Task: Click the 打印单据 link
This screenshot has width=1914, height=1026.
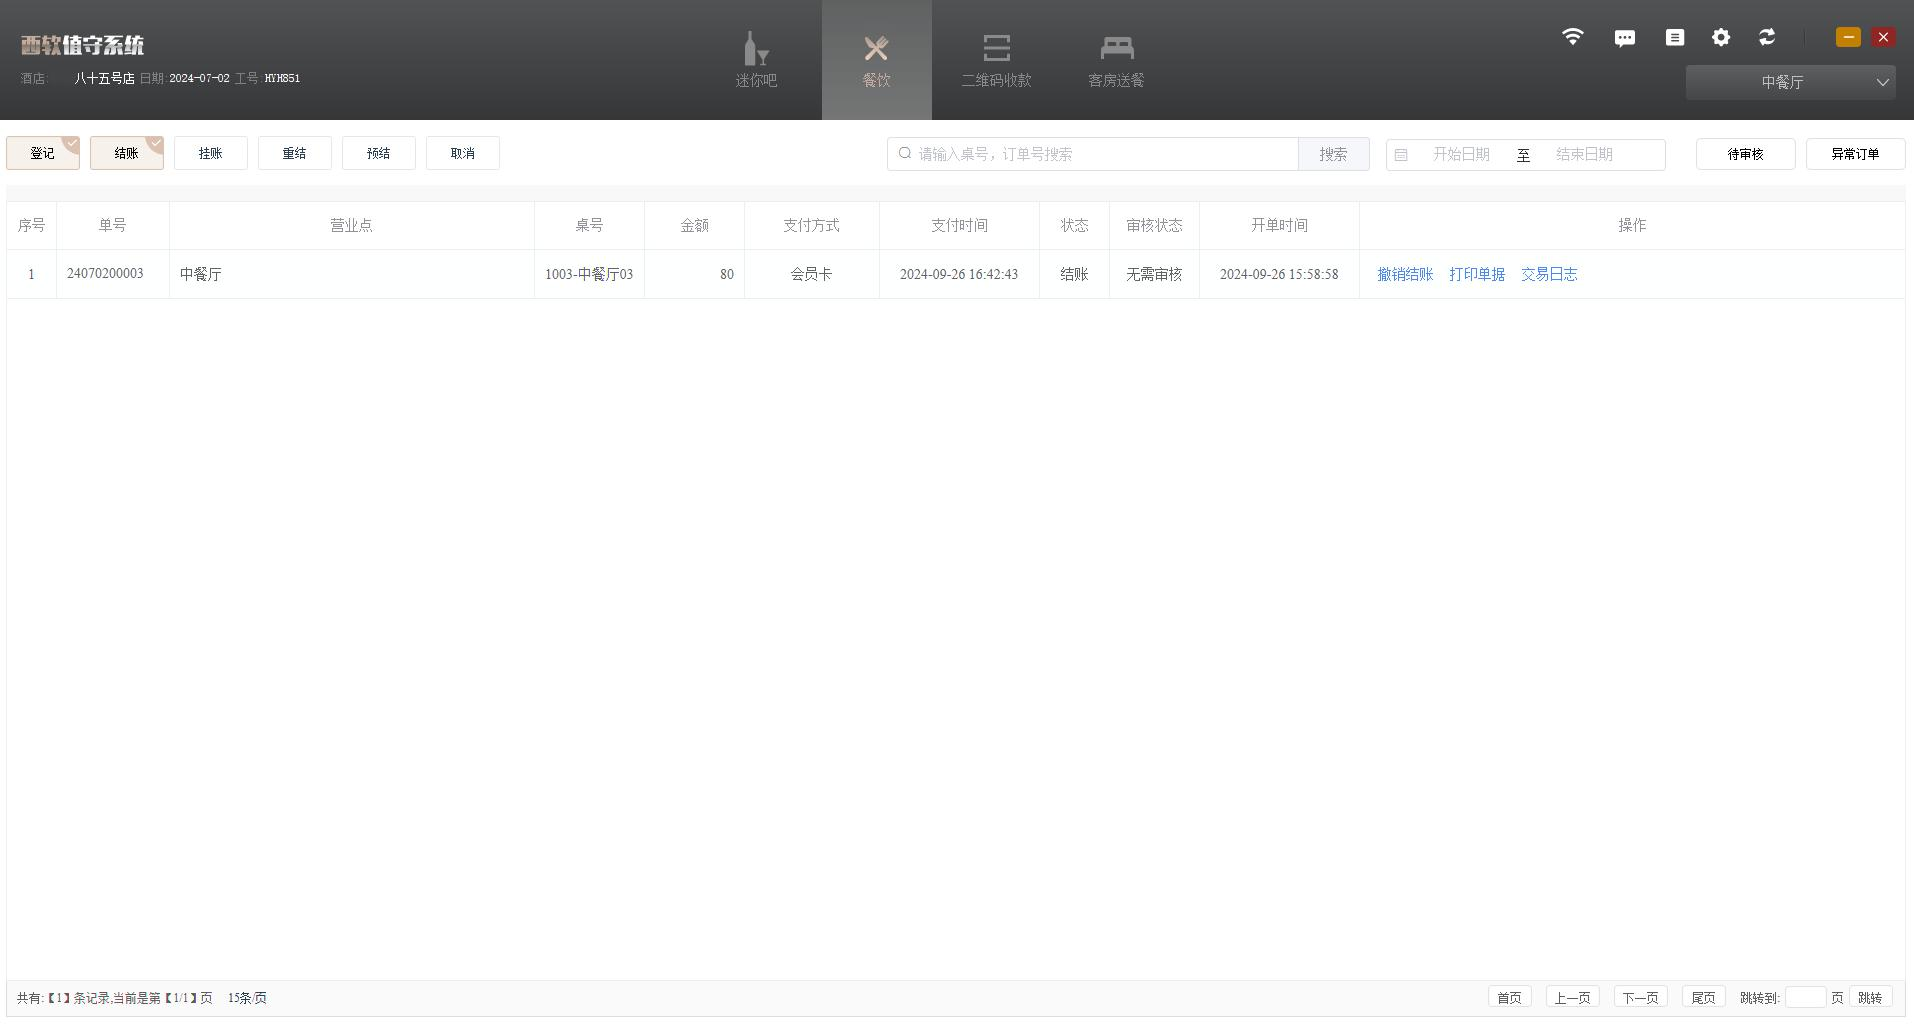Action: click(1476, 274)
